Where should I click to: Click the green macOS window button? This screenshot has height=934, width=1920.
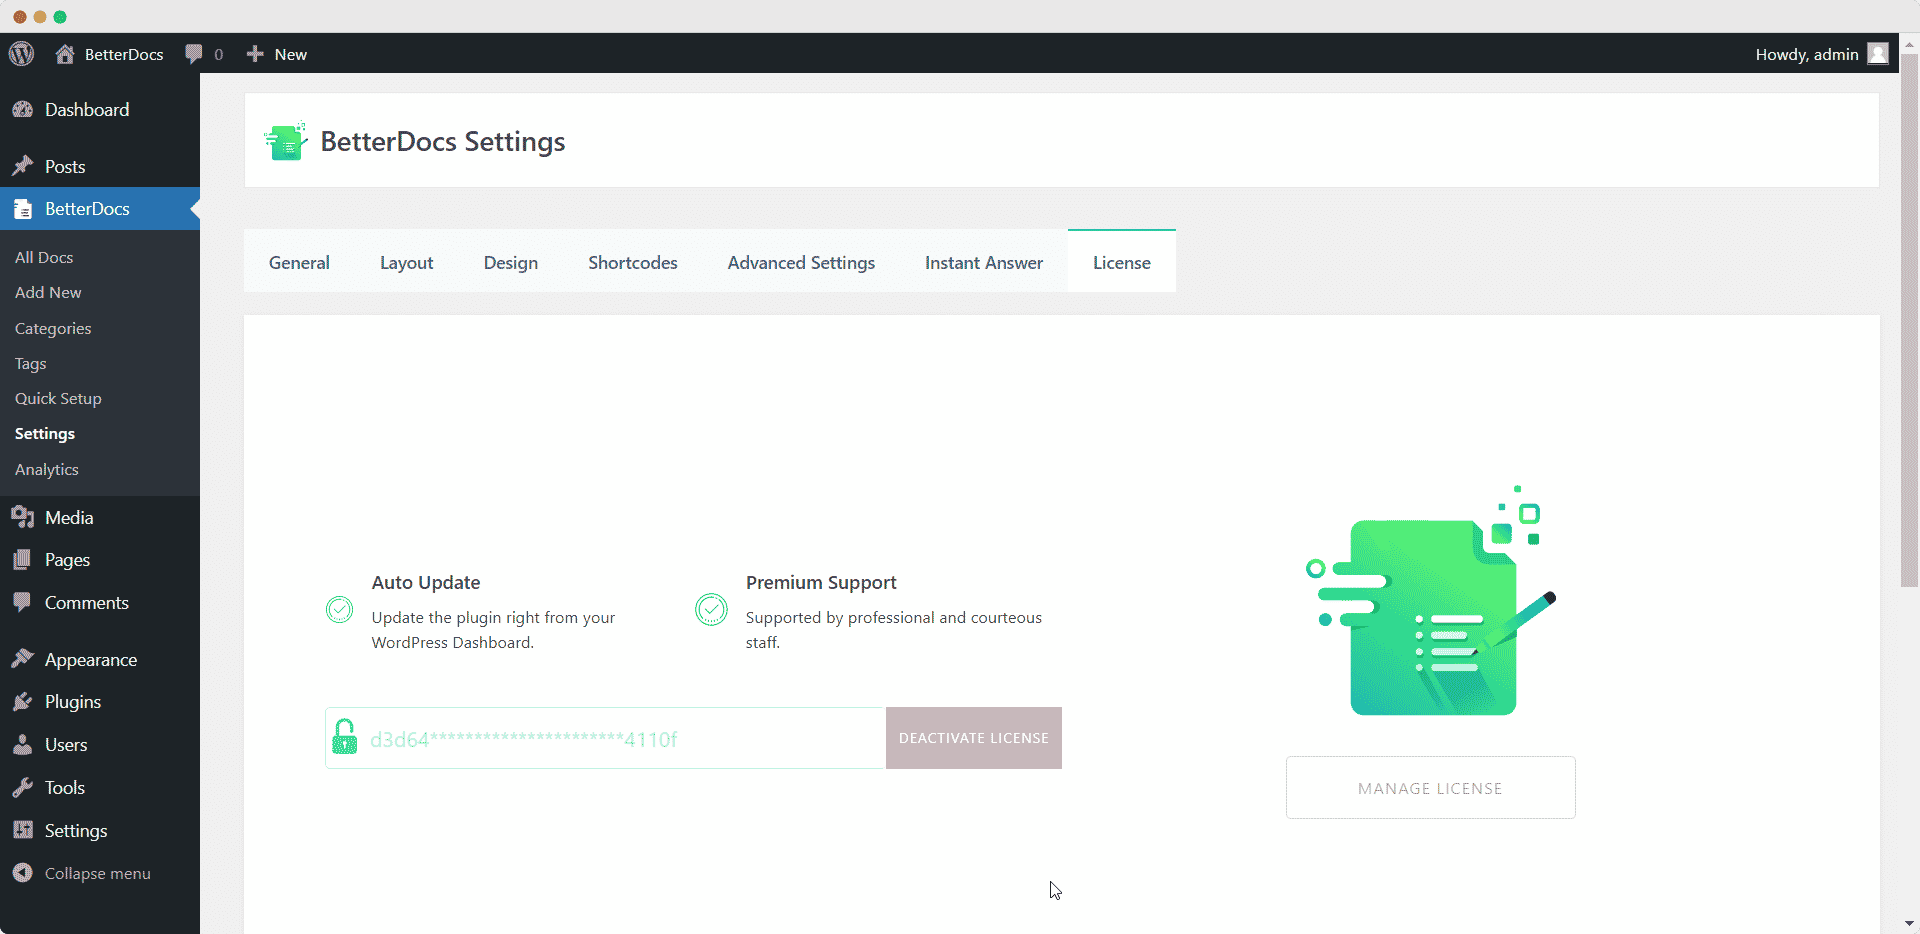point(60,17)
